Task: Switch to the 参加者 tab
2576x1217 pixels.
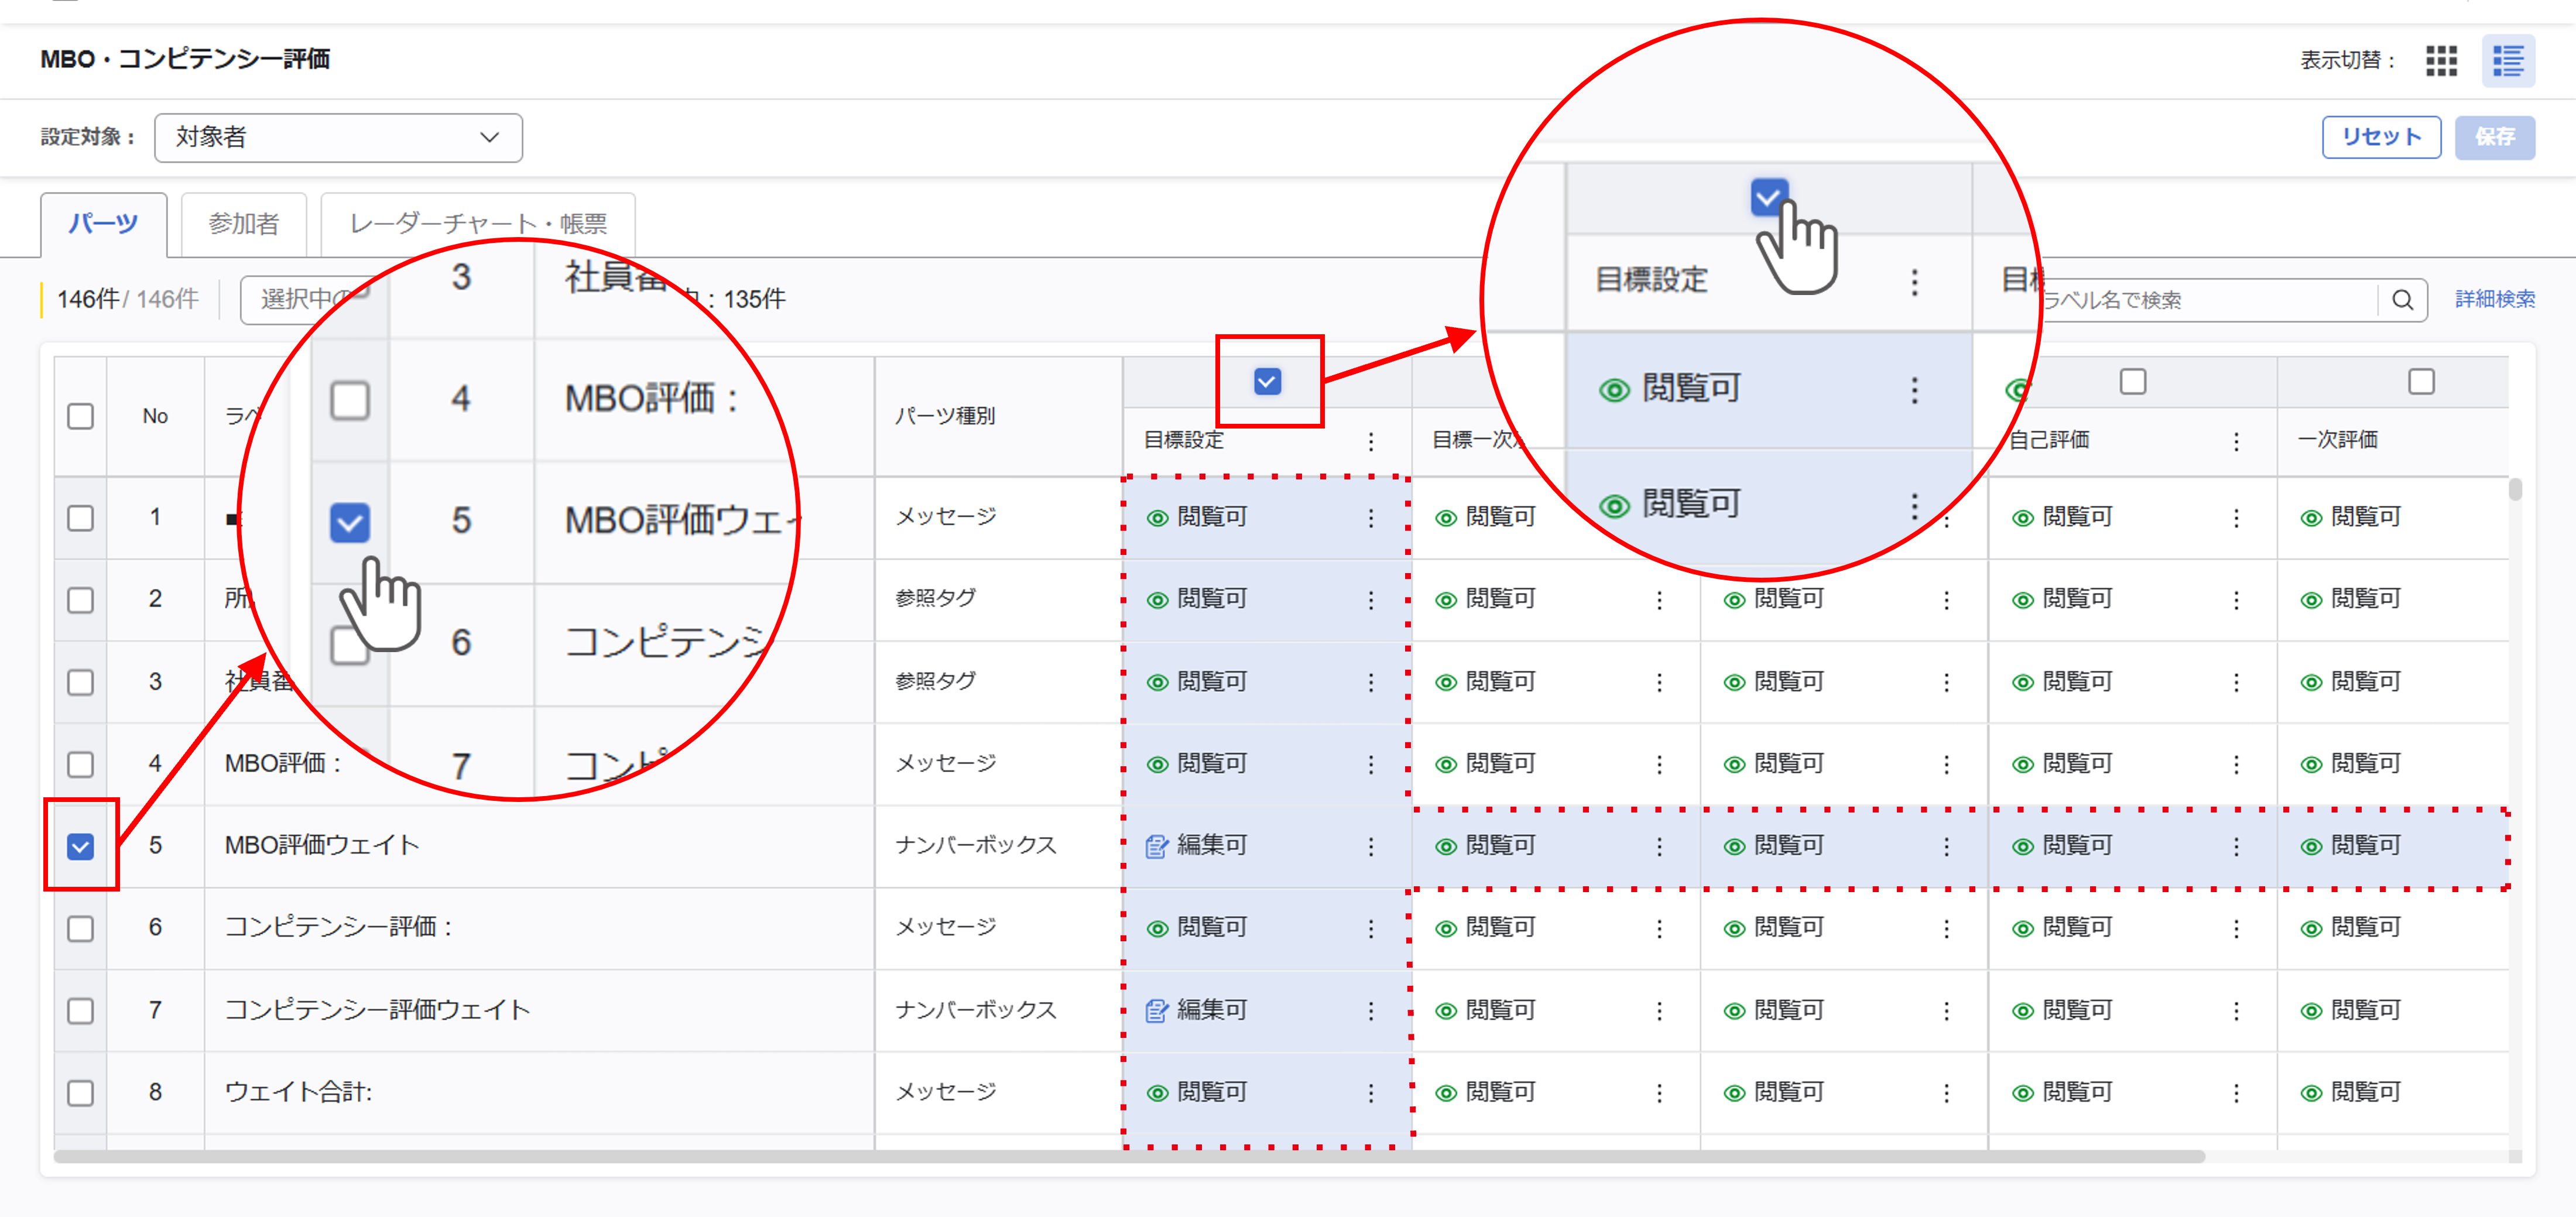Action: pos(243,224)
